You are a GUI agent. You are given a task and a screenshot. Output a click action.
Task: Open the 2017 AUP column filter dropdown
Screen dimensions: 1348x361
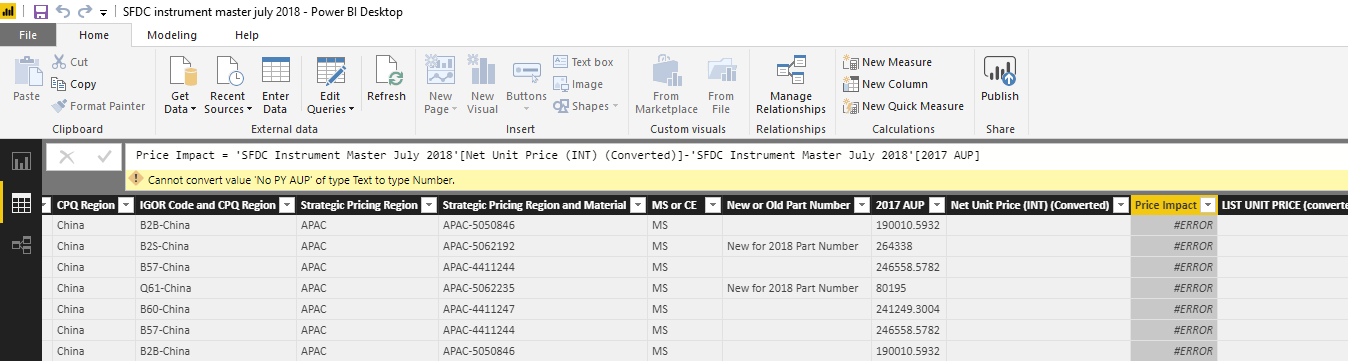(936, 205)
